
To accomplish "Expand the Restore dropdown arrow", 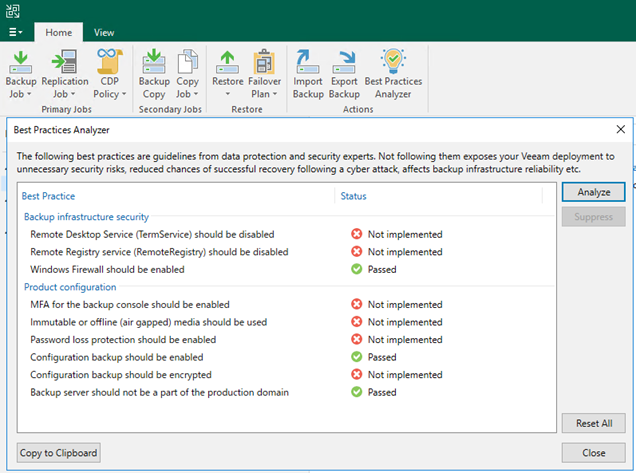I will (228, 94).
